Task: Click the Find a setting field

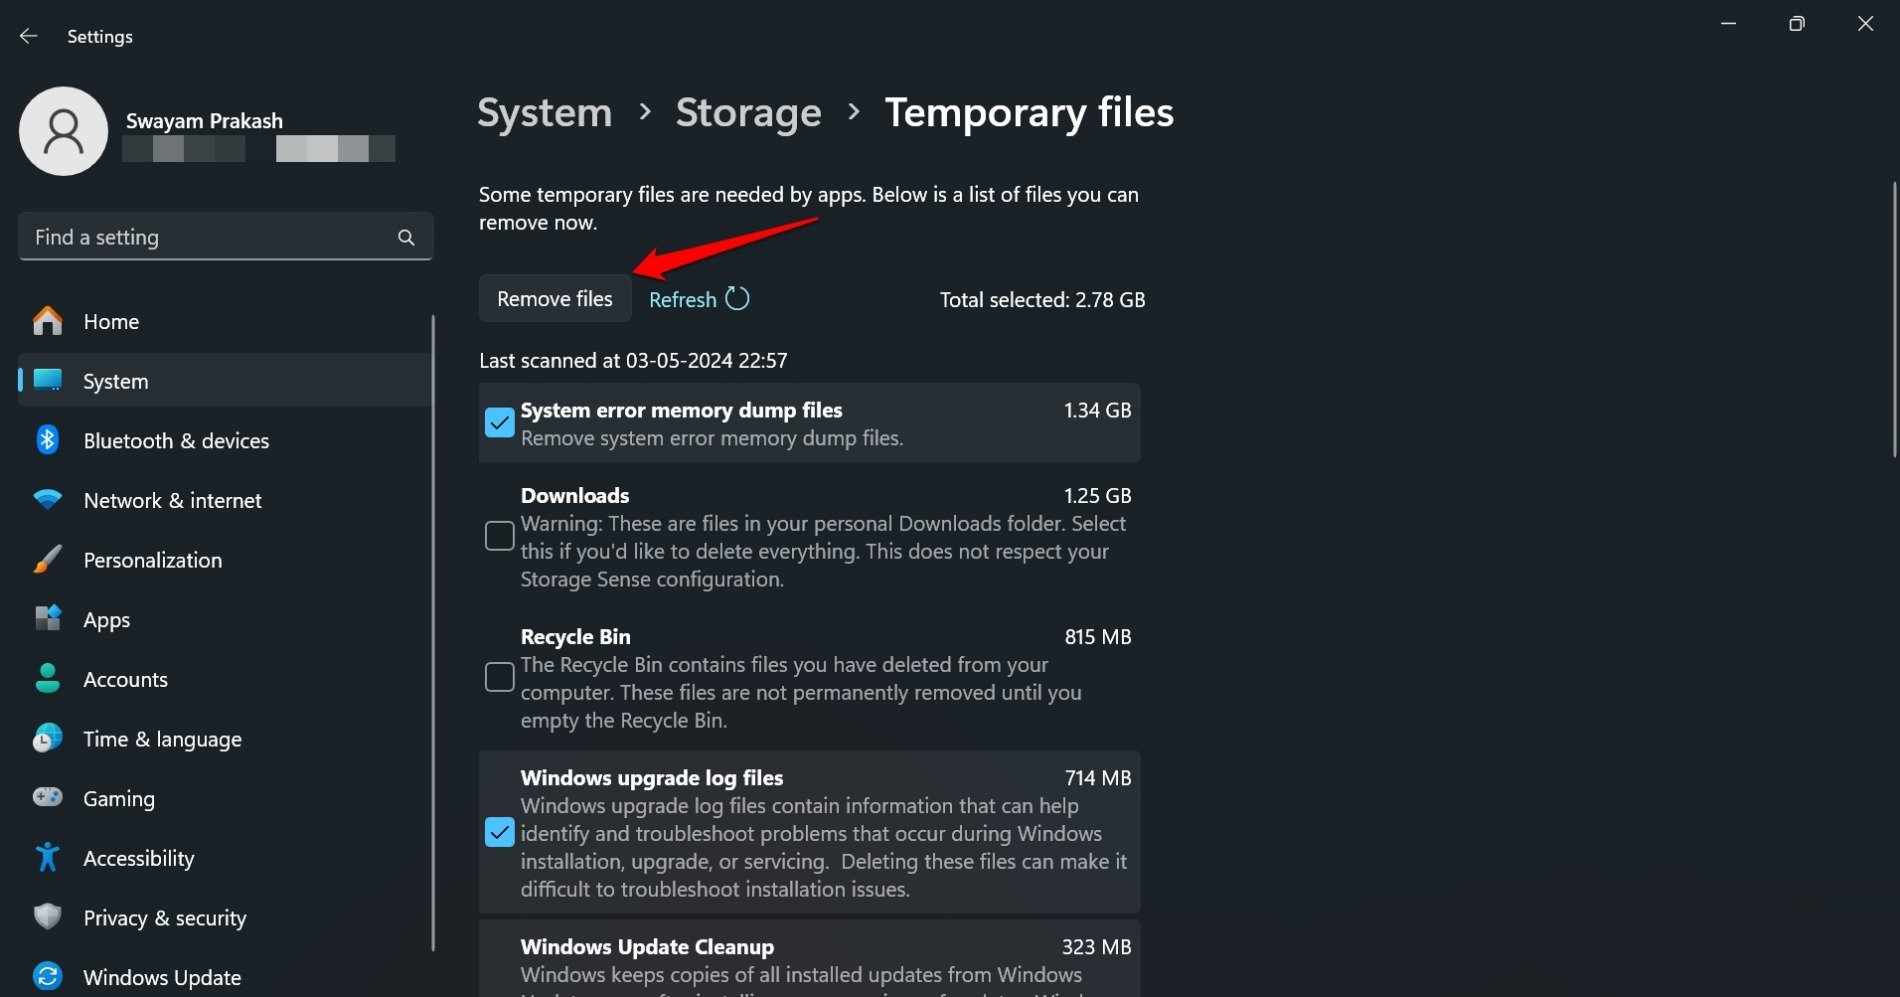Action: click(x=210, y=237)
